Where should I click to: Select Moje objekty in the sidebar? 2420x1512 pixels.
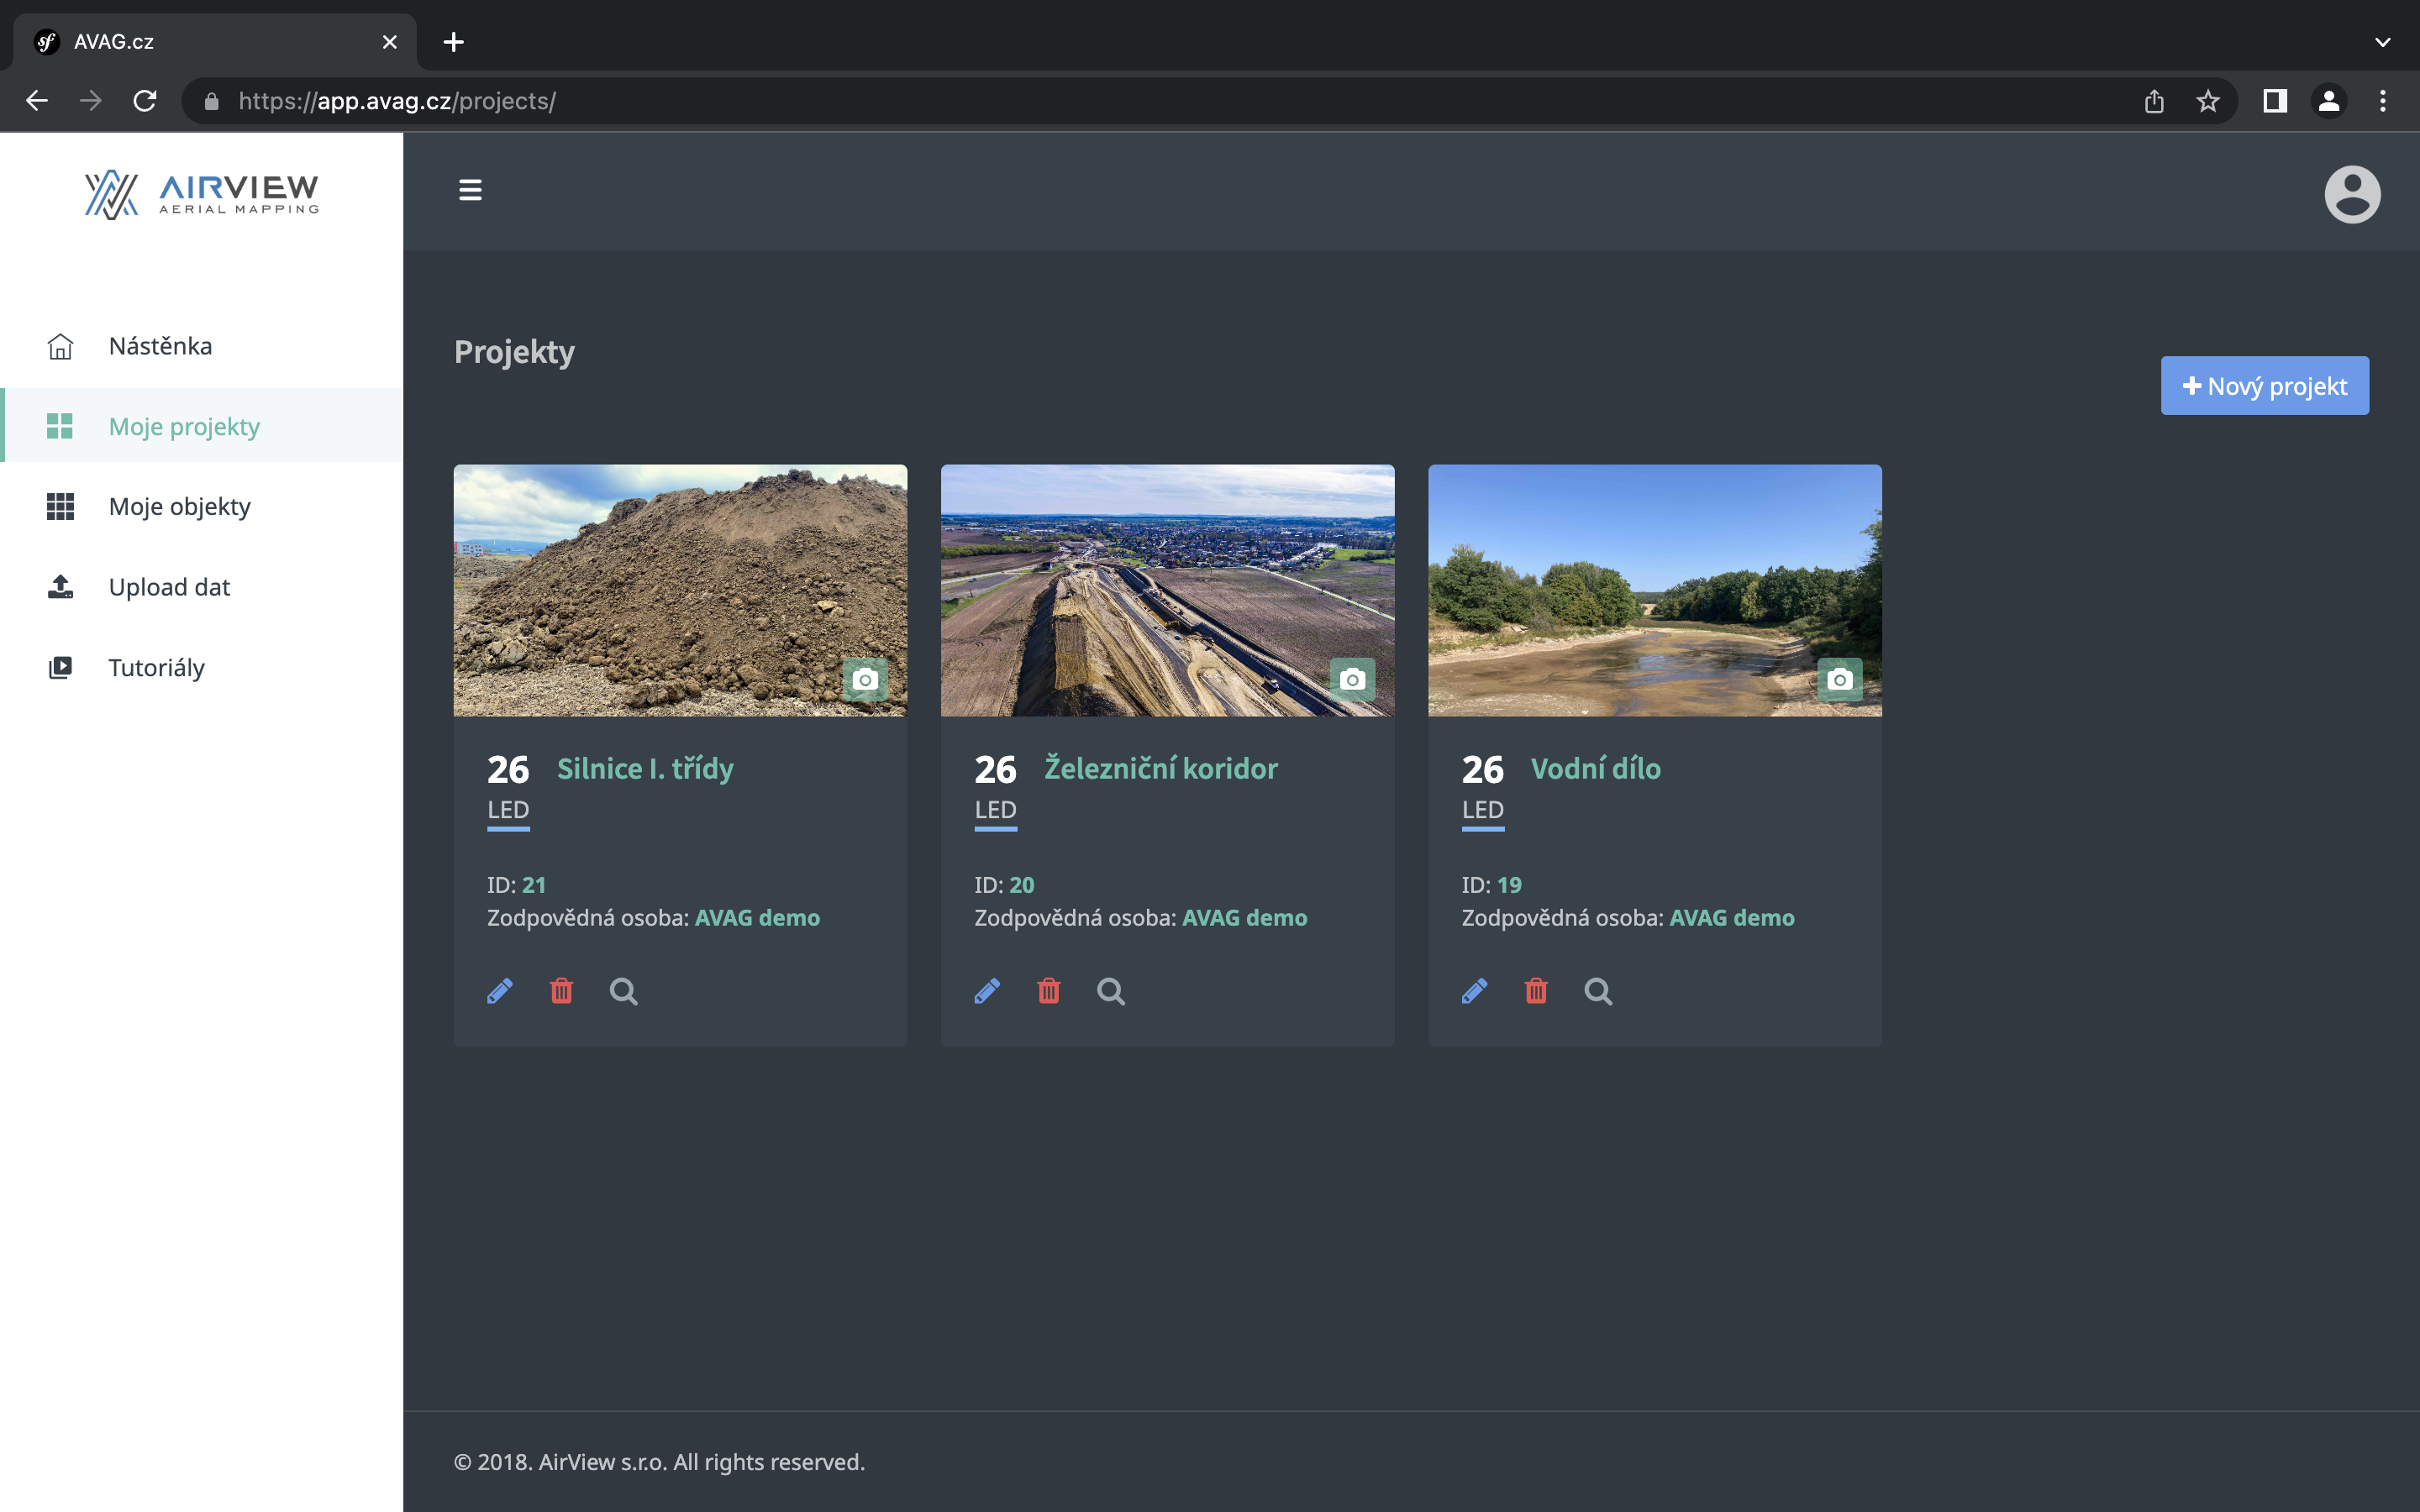pos(179,506)
